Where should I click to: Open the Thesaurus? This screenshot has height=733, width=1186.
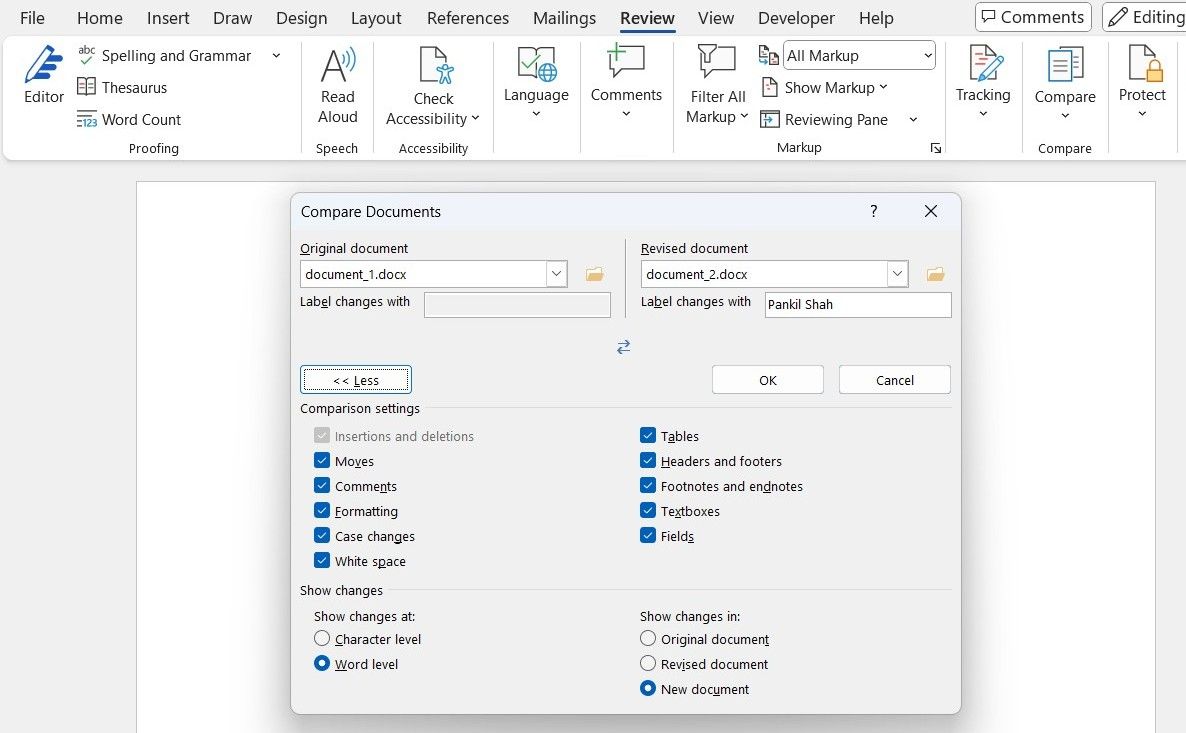[122, 88]
